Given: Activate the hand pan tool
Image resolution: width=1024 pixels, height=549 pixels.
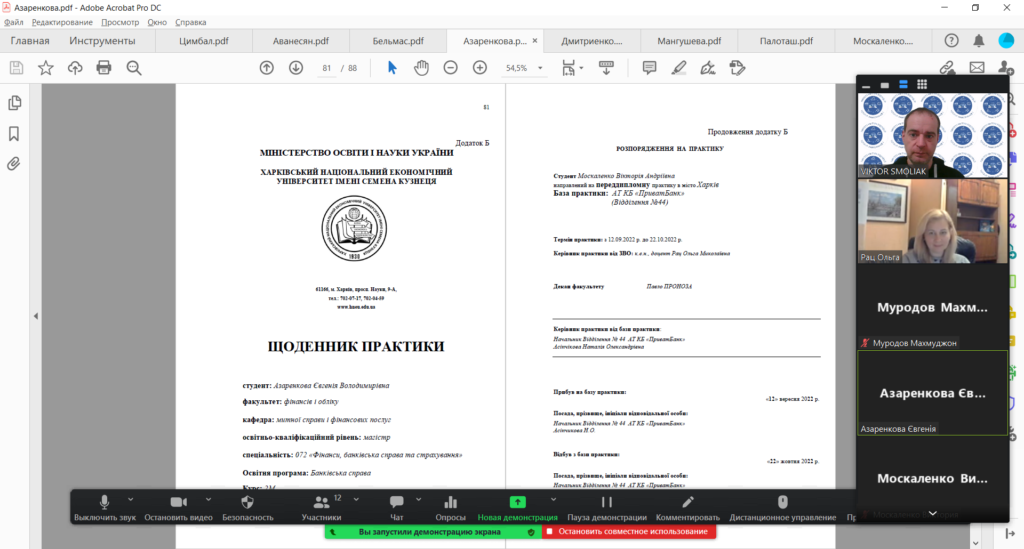Looking at the screenshot, I should pos(421,68).
